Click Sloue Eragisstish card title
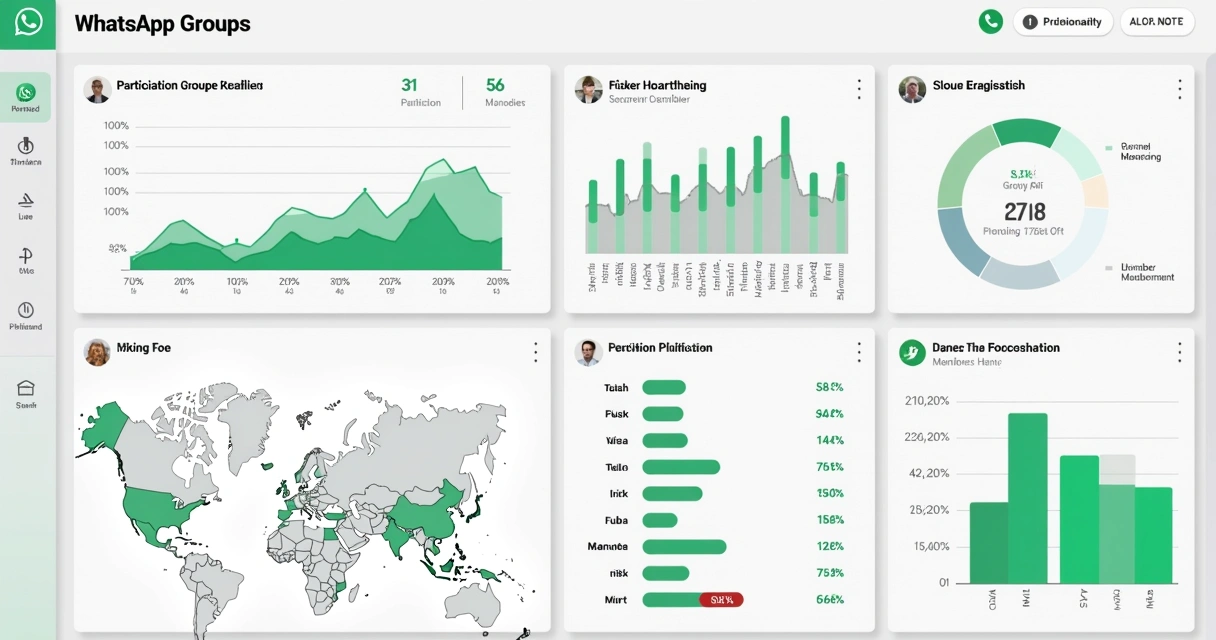The height and width of the screenshot is (640, 1216). (978, 86)
